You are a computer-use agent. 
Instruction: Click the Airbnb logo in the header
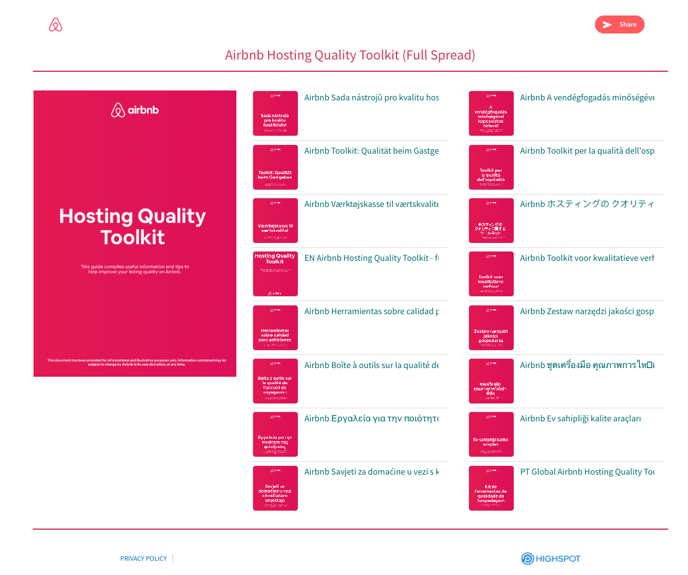(55, 25)
